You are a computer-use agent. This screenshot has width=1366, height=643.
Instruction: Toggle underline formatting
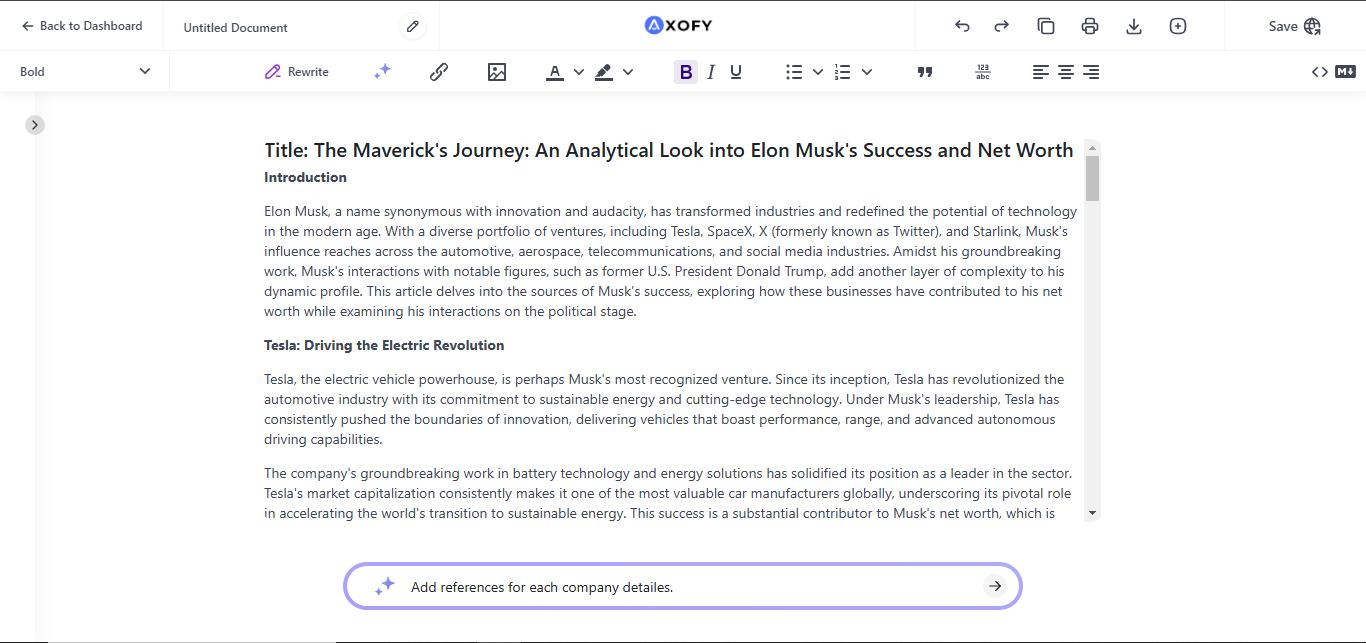tap(736, 72)
